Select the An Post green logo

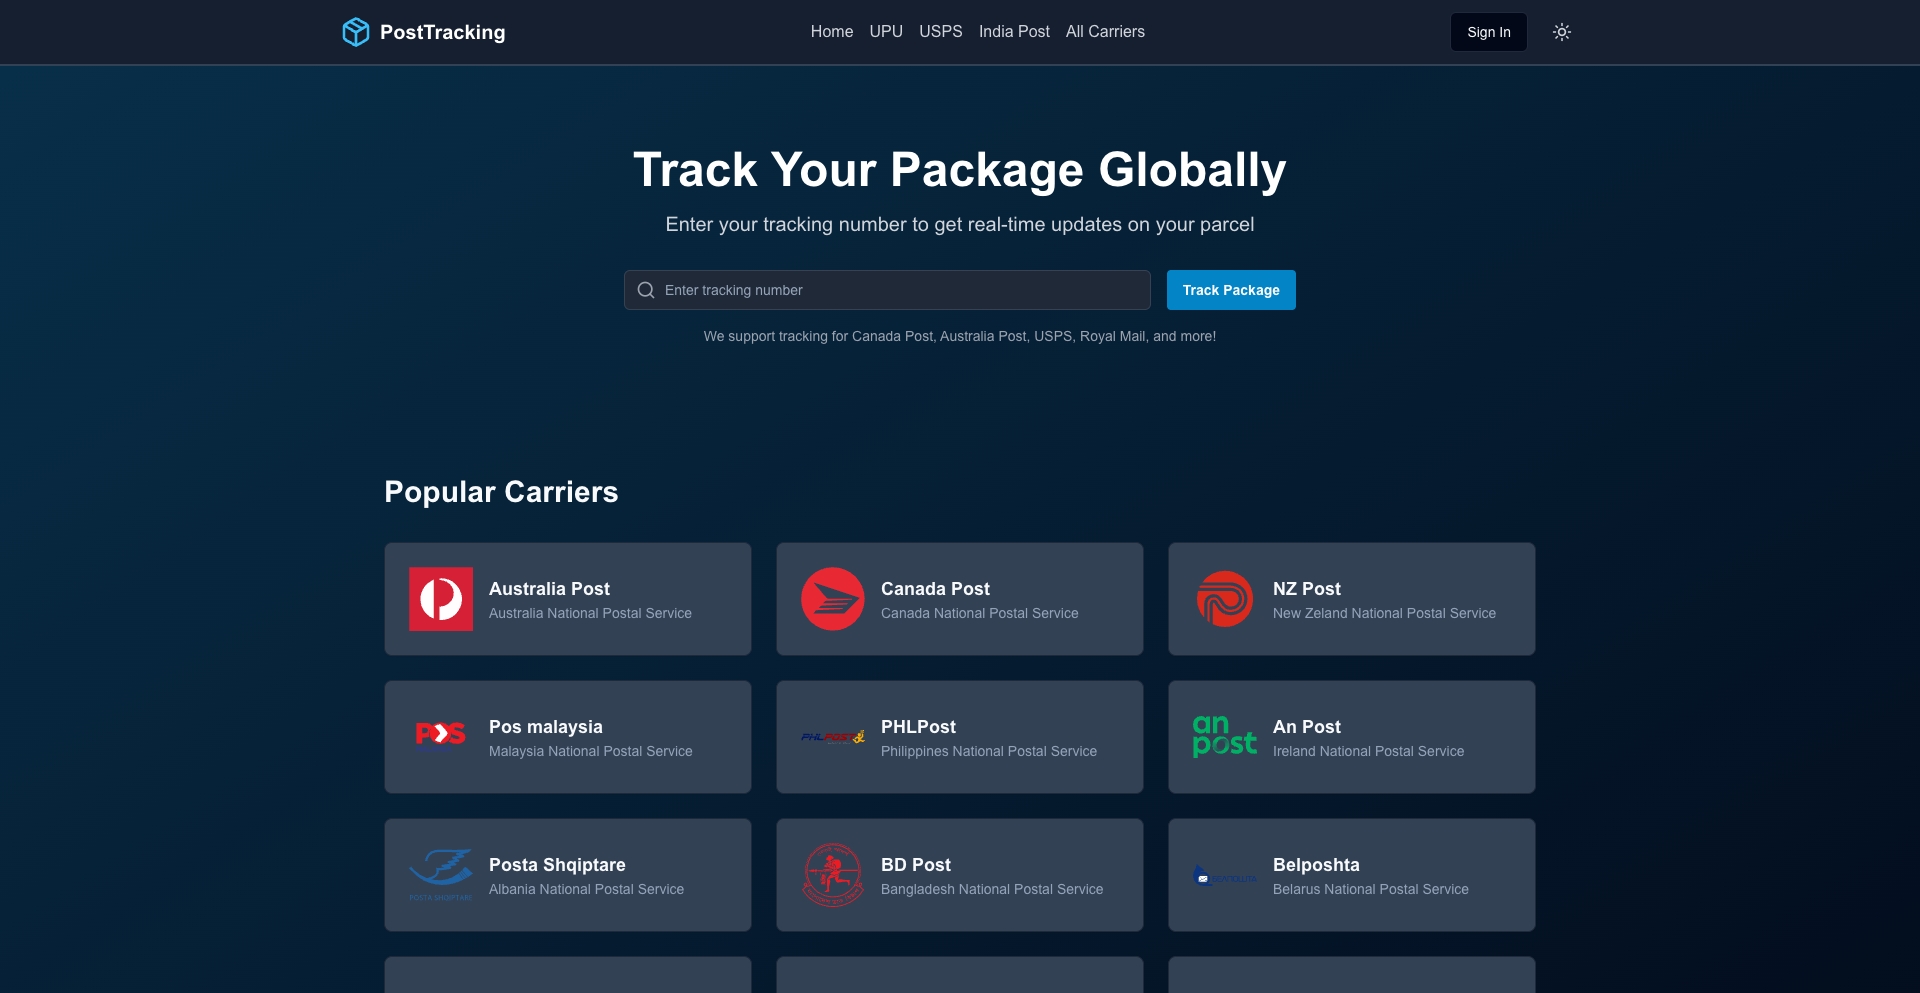pyautogui.click(x=1224, y=737)
